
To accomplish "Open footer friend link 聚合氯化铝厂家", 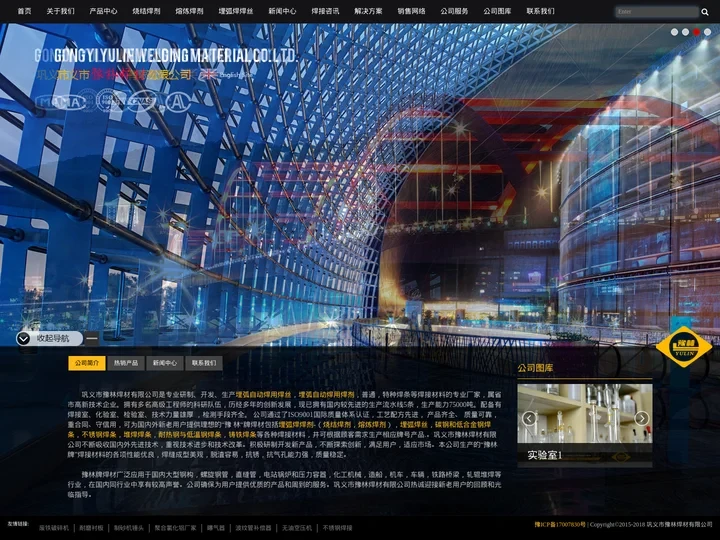I will pos(175,528).
